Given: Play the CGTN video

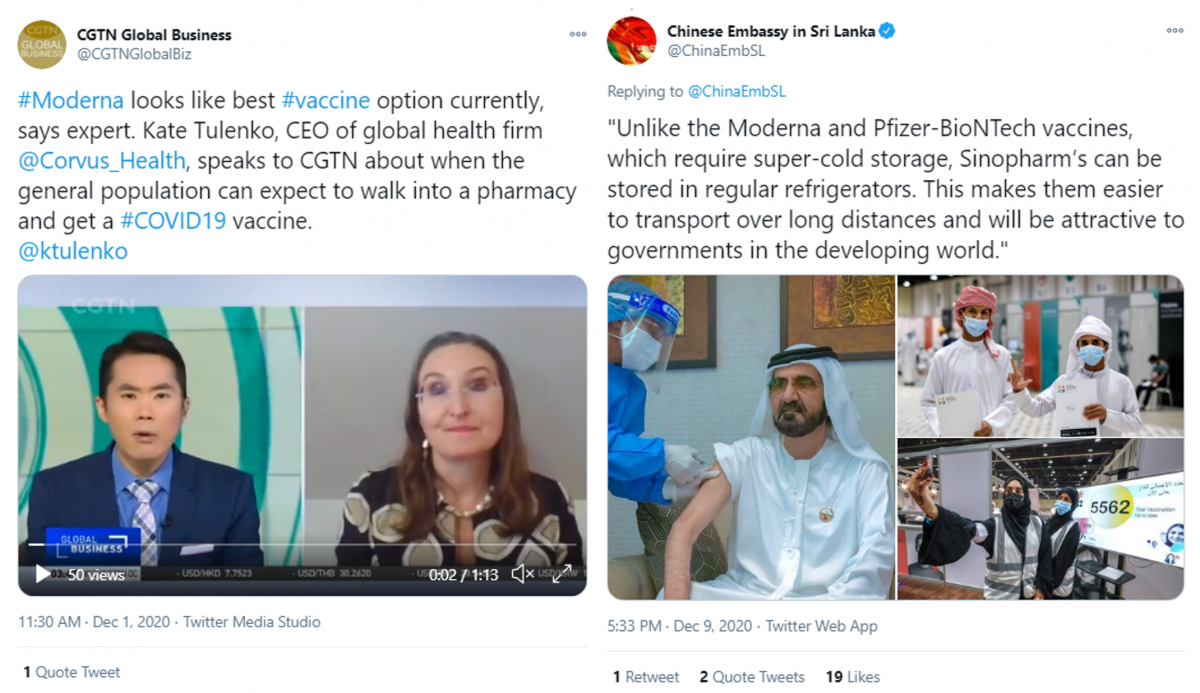Looking at the screenshot, I should 43,574.
